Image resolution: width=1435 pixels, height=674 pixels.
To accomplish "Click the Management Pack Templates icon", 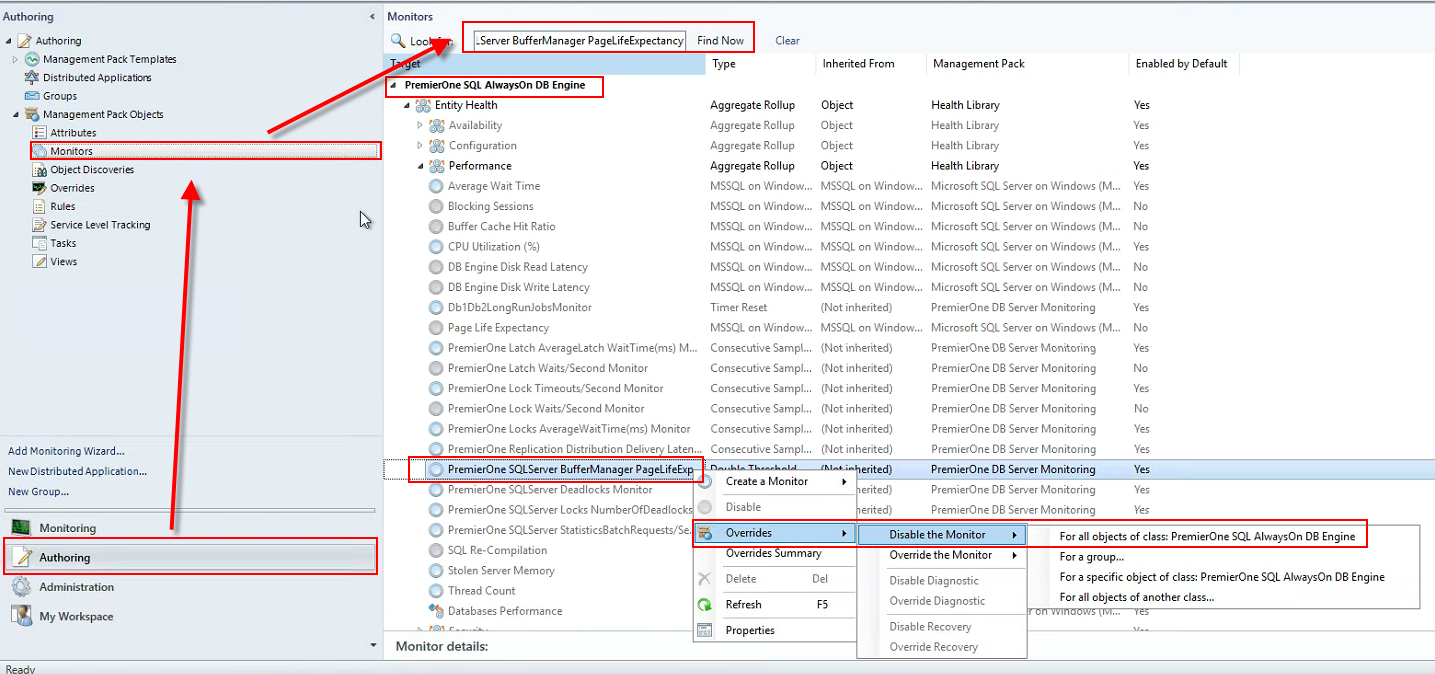I will click(32, 59).
